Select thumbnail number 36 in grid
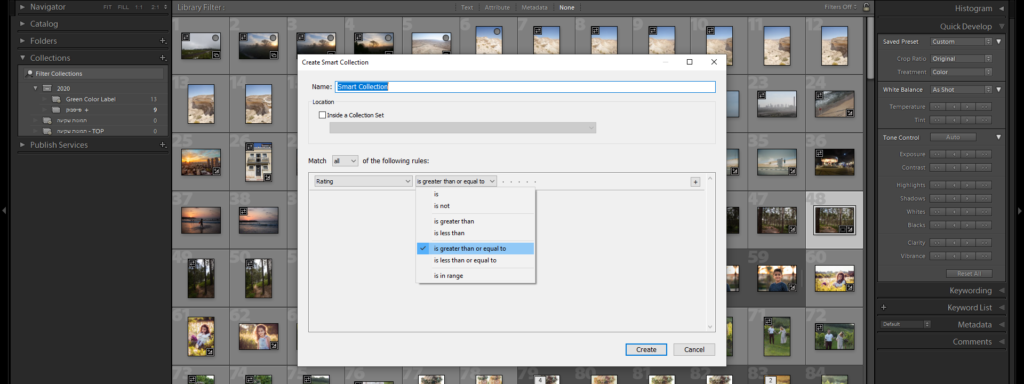Screen dimensions: 1024x384 835,161
